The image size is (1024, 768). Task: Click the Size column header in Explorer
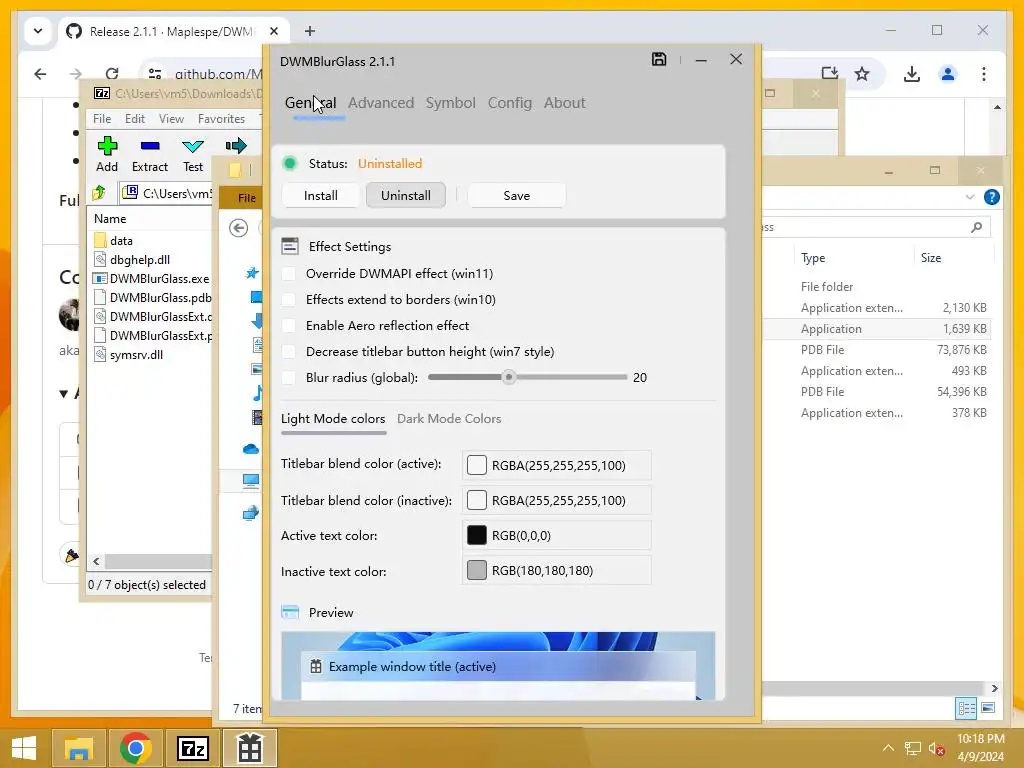(x=931, y=257)
